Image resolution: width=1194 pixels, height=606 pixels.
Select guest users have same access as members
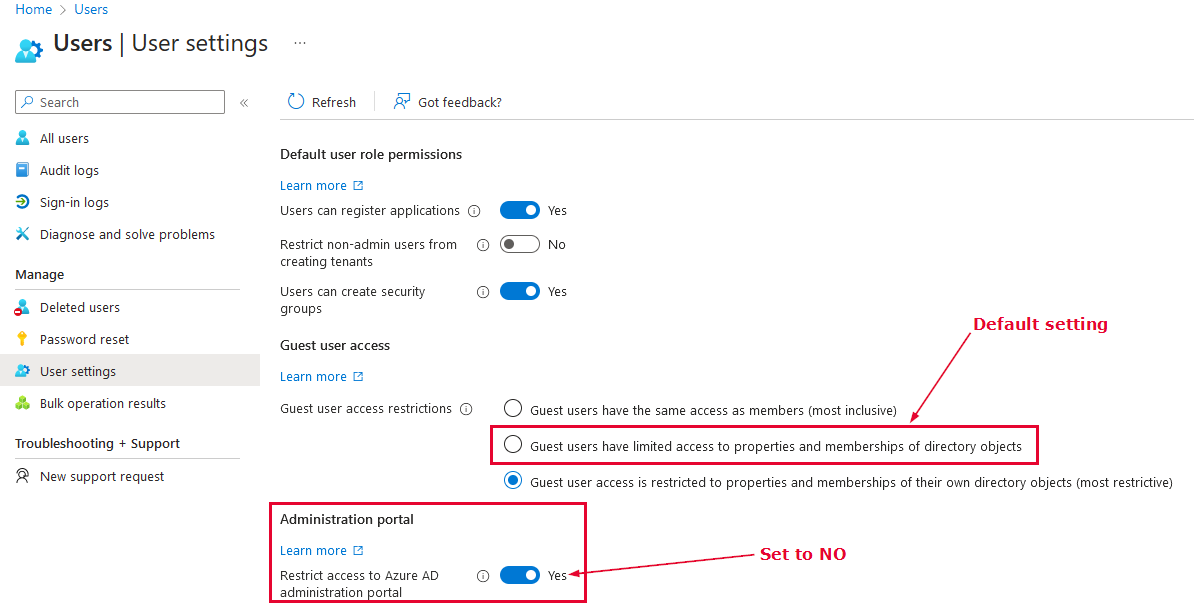point(513,408)
